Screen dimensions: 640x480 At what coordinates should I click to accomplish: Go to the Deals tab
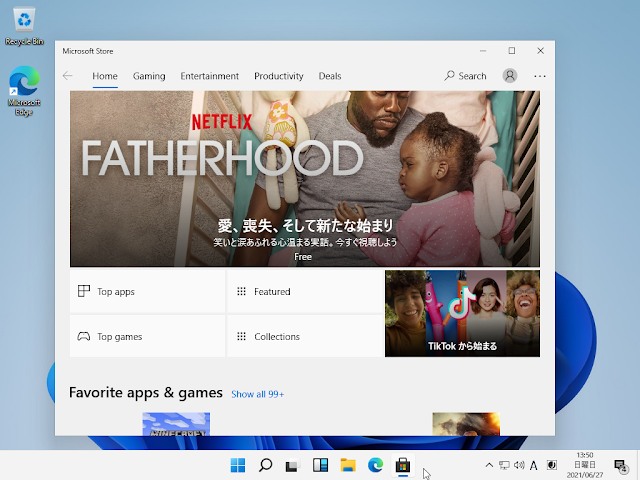[330, 76]
